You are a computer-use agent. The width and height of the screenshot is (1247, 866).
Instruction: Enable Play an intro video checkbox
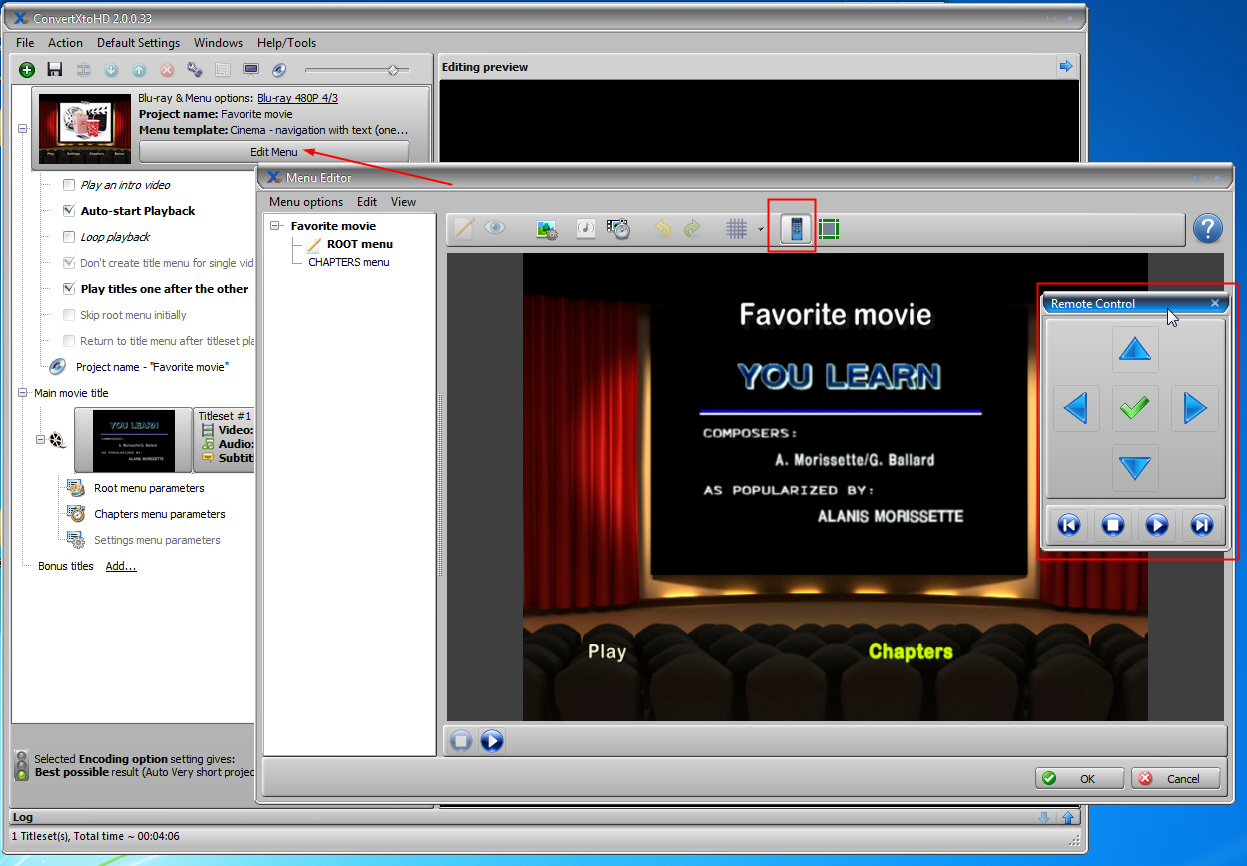click(x=69, y=185)
